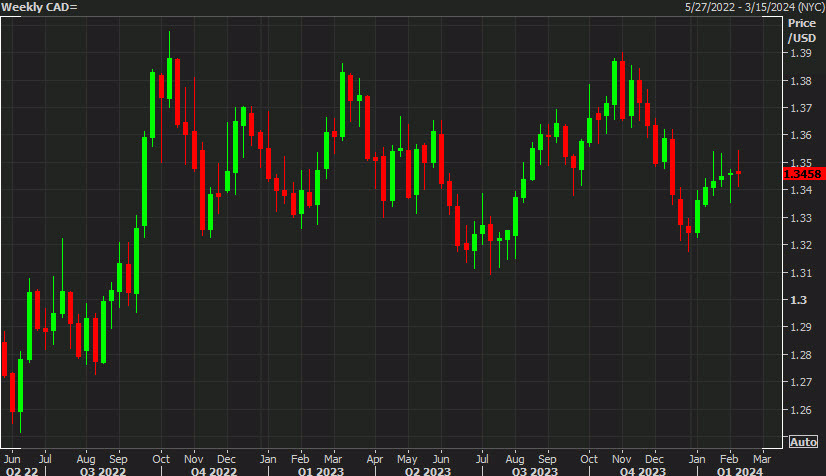The width and height of the screenshot is (826, 476).
Task: Click the 1.38 price axis label
Action: pyautogui.click(x=801, y=81)
